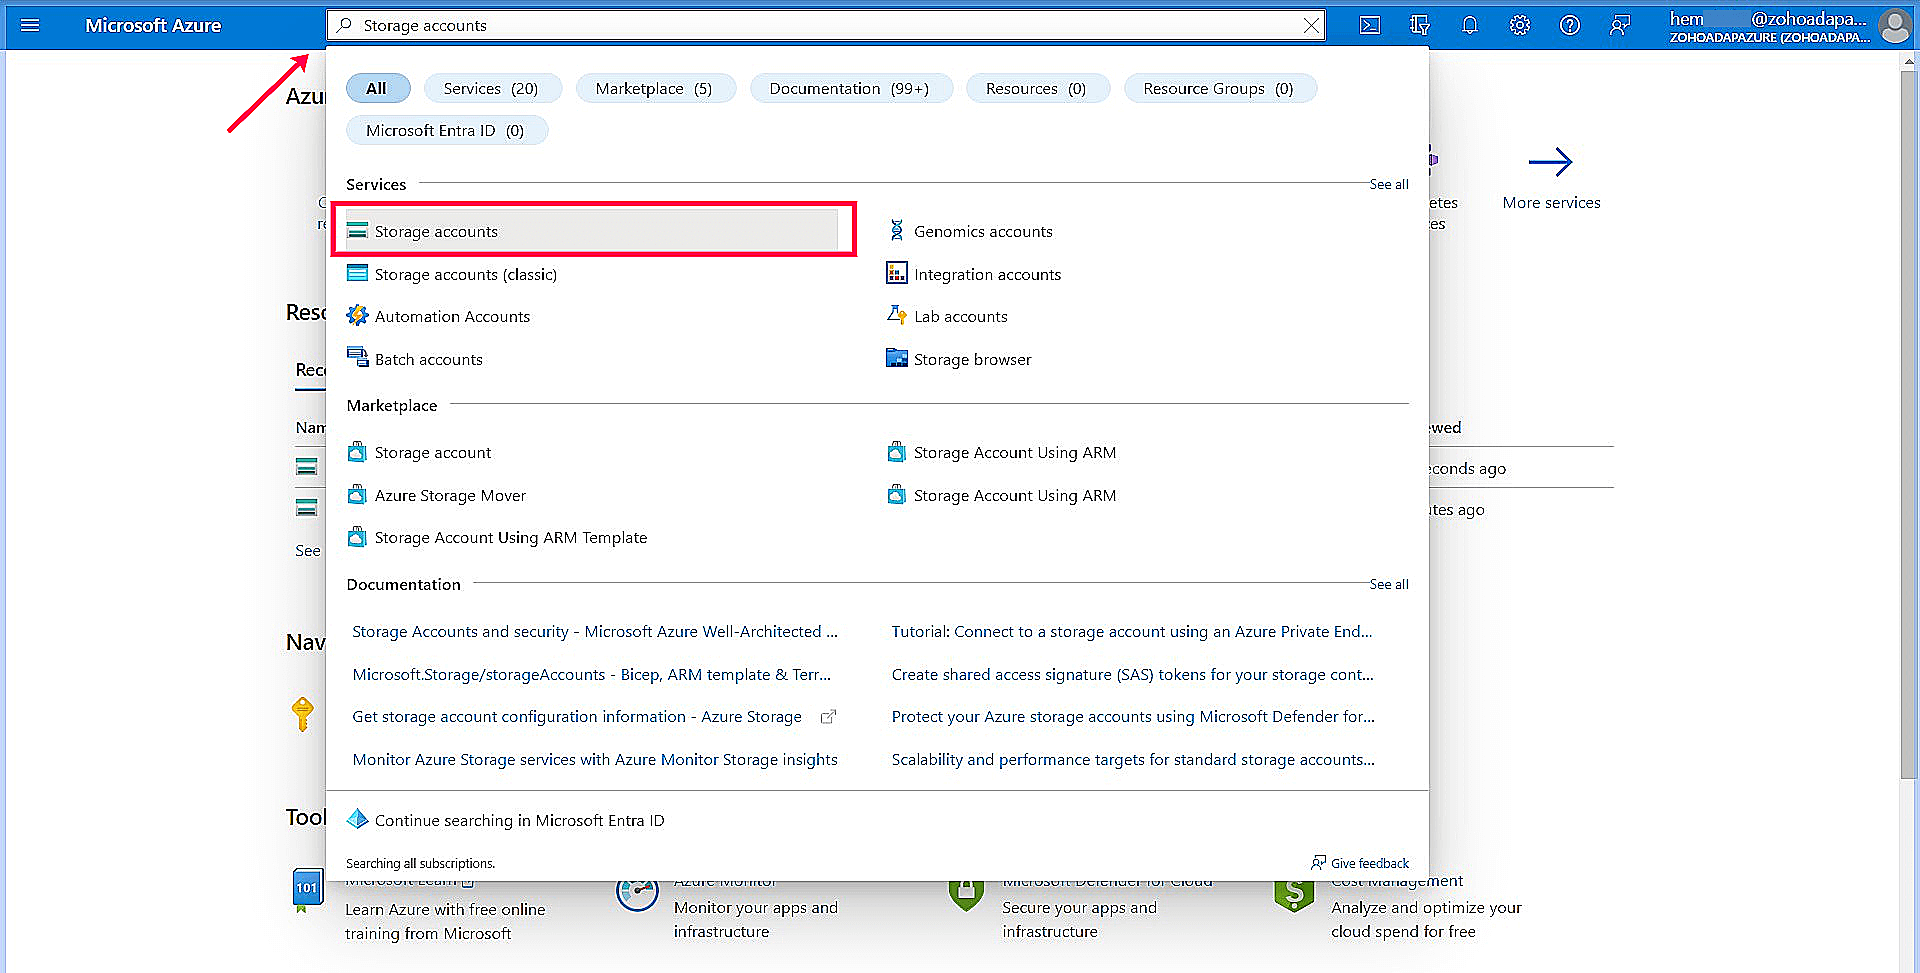Viewport: 1920px width, 973px height.
Task: Filter results by Services (20)
Action: (x=492, y=88)
